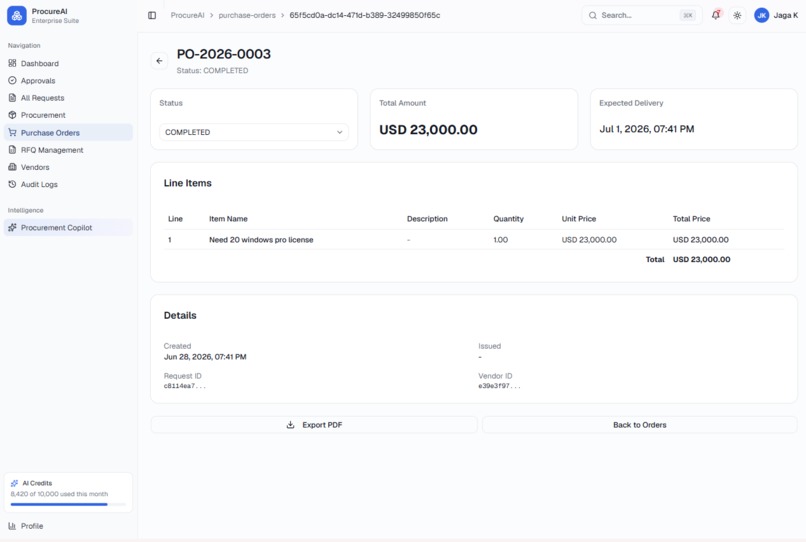Open RFQ Management
The width and height of the screenshot is (806, 542).
pos(68,150)
